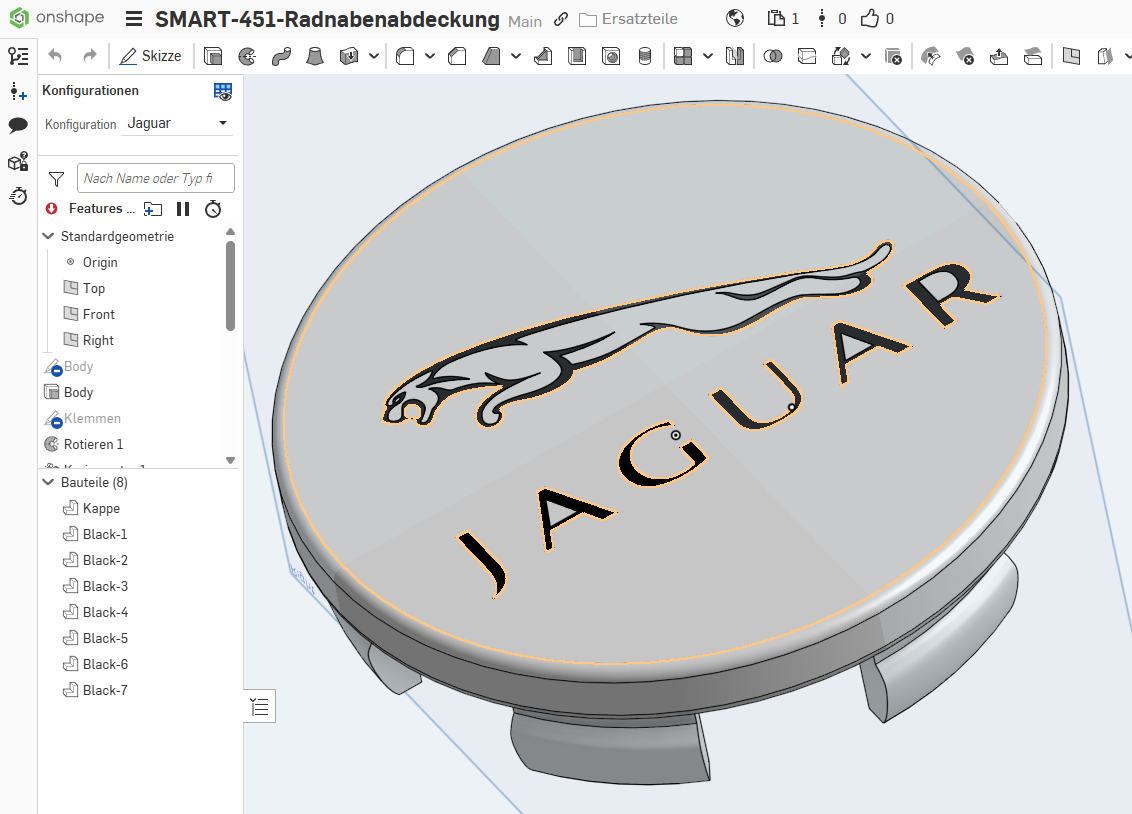Select the Transform tool
The width and height of the screenshot is (1132, 814).
coord(841,56)
